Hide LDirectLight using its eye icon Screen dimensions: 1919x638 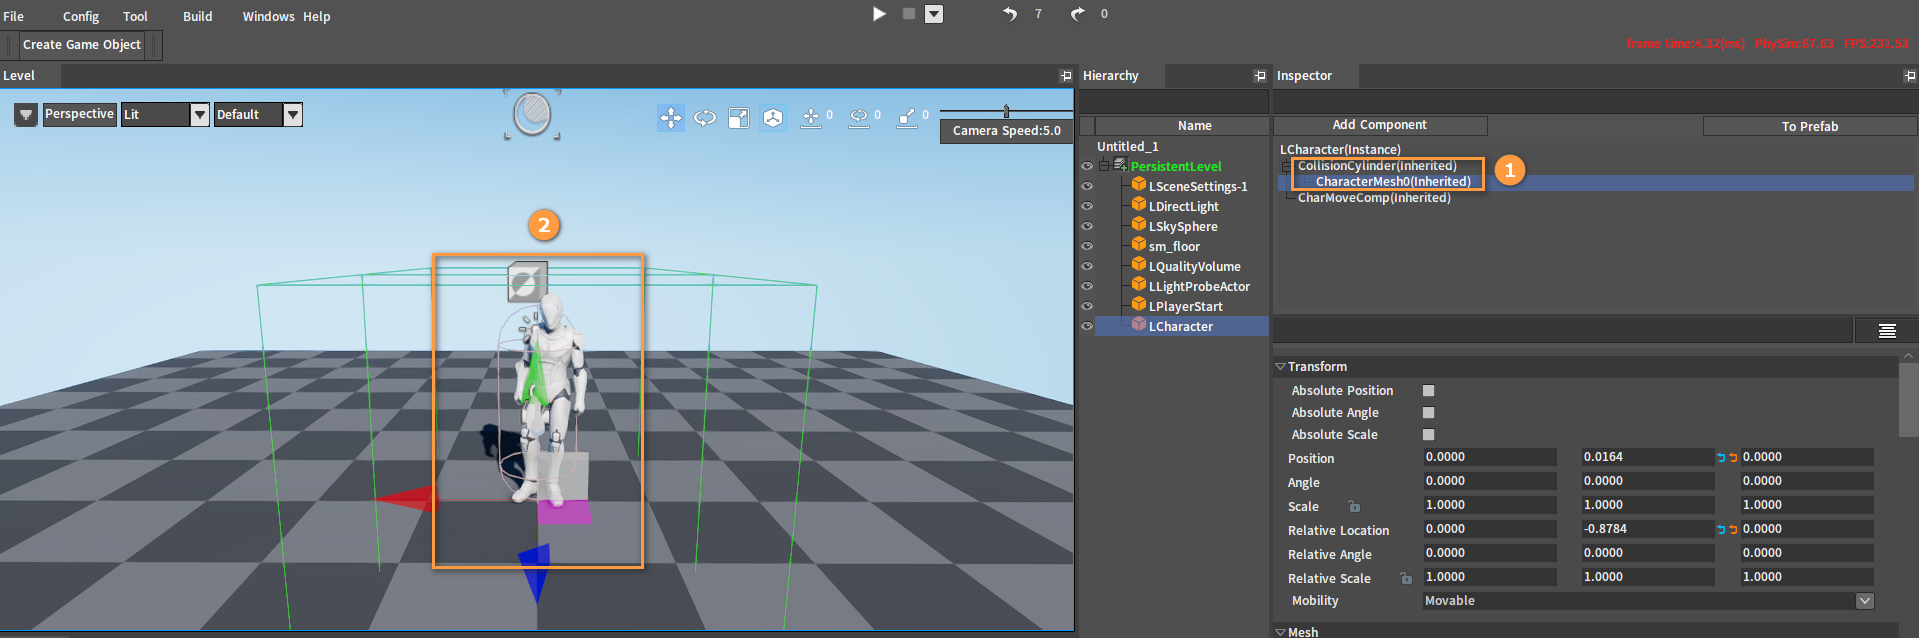click(1087, 206)
